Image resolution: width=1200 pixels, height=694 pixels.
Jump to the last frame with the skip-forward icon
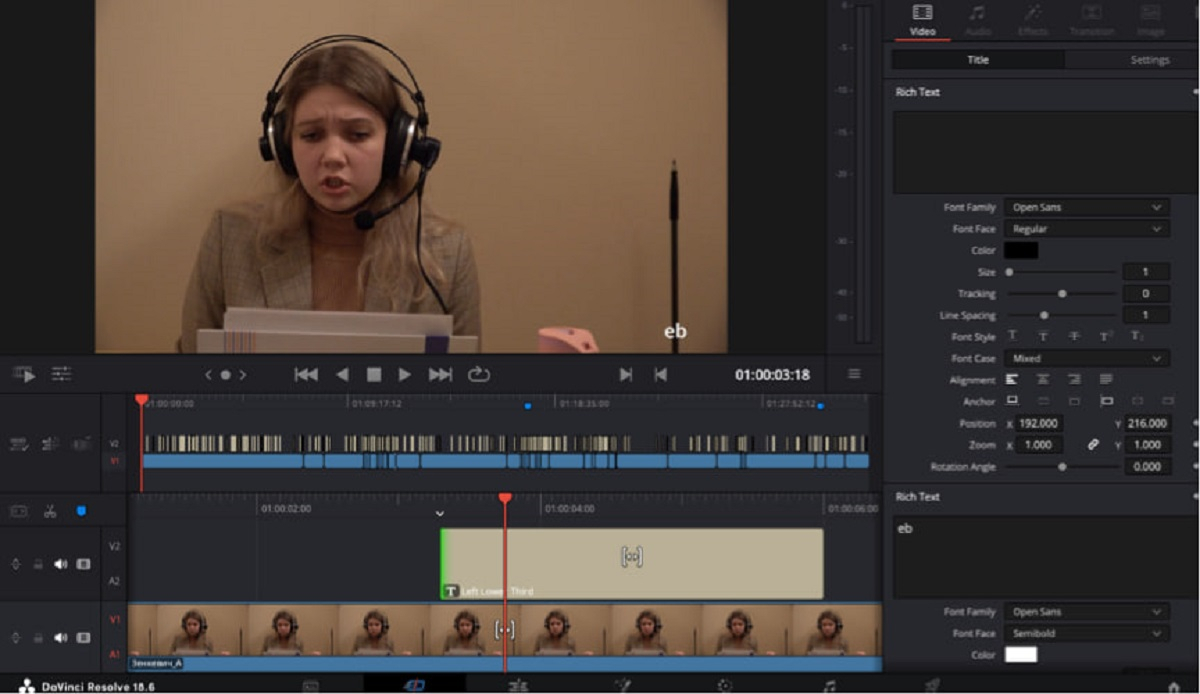(440, 374)
